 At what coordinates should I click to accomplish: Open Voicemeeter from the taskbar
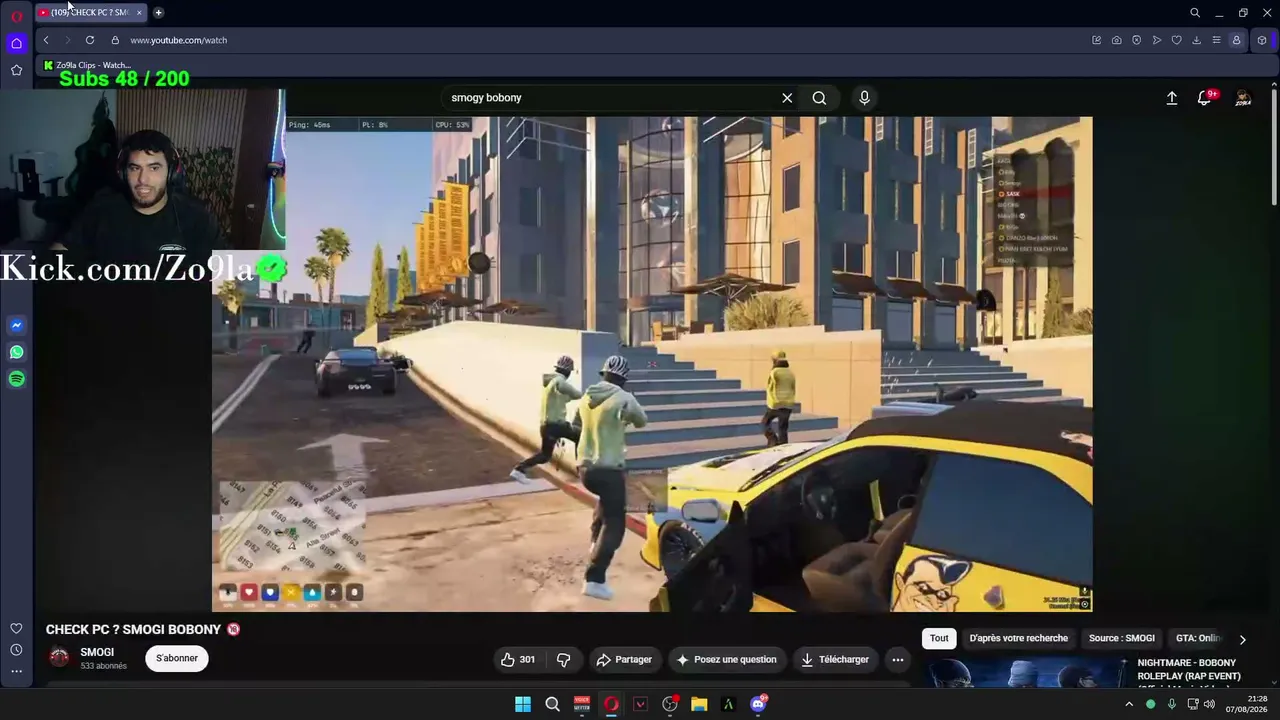click(x=582, y=704)
